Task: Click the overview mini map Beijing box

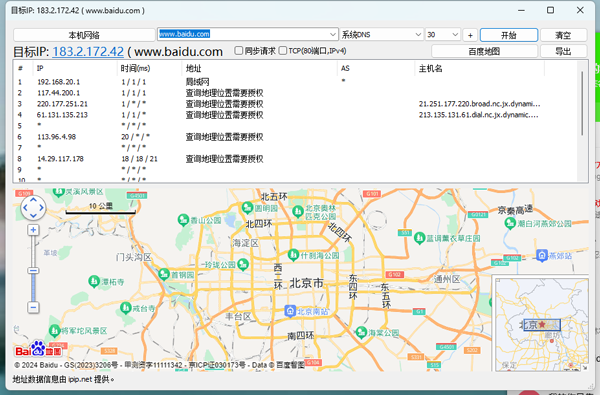Action: tap(542, 325)
